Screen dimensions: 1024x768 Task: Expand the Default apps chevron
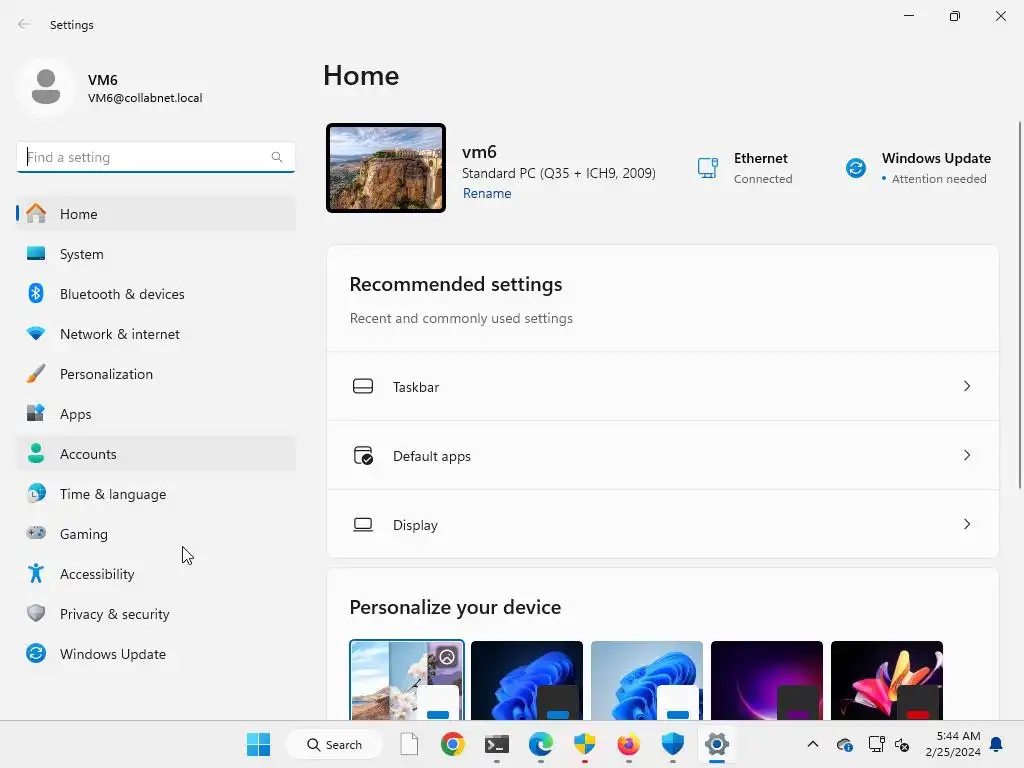tap(967, 455)
